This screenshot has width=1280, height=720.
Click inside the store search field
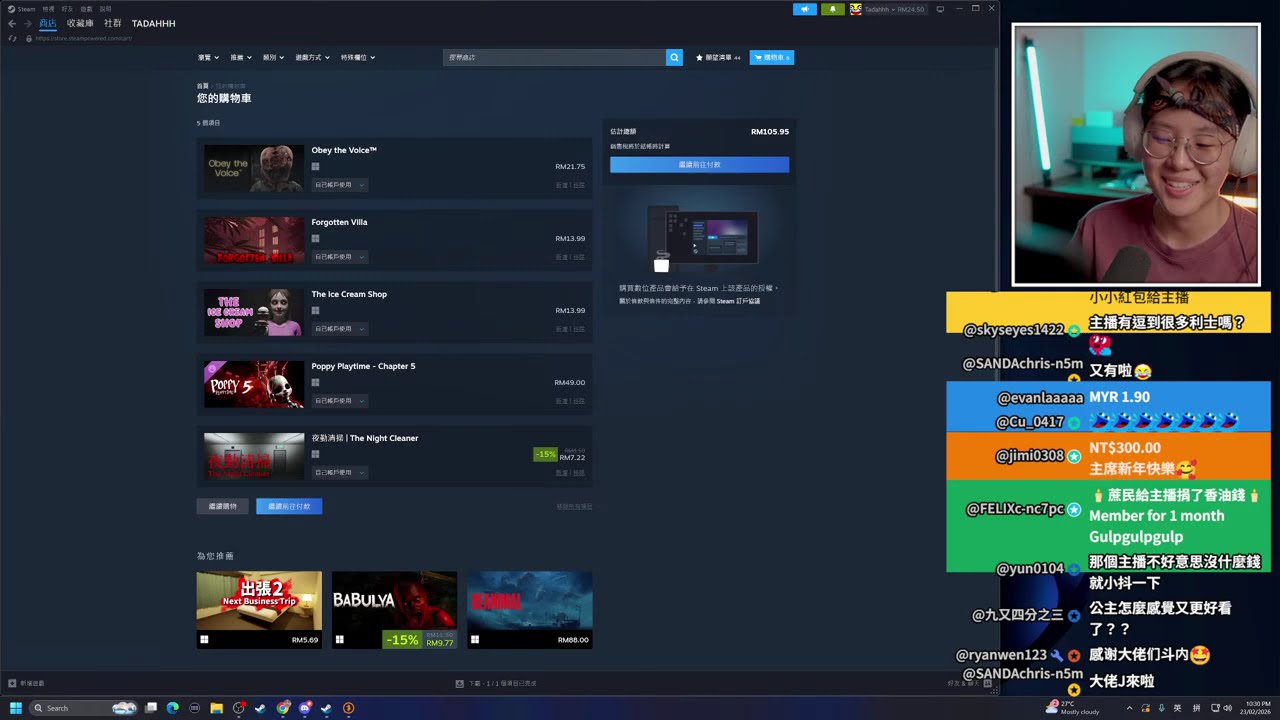pyautogui.click(x=554, y=57)
